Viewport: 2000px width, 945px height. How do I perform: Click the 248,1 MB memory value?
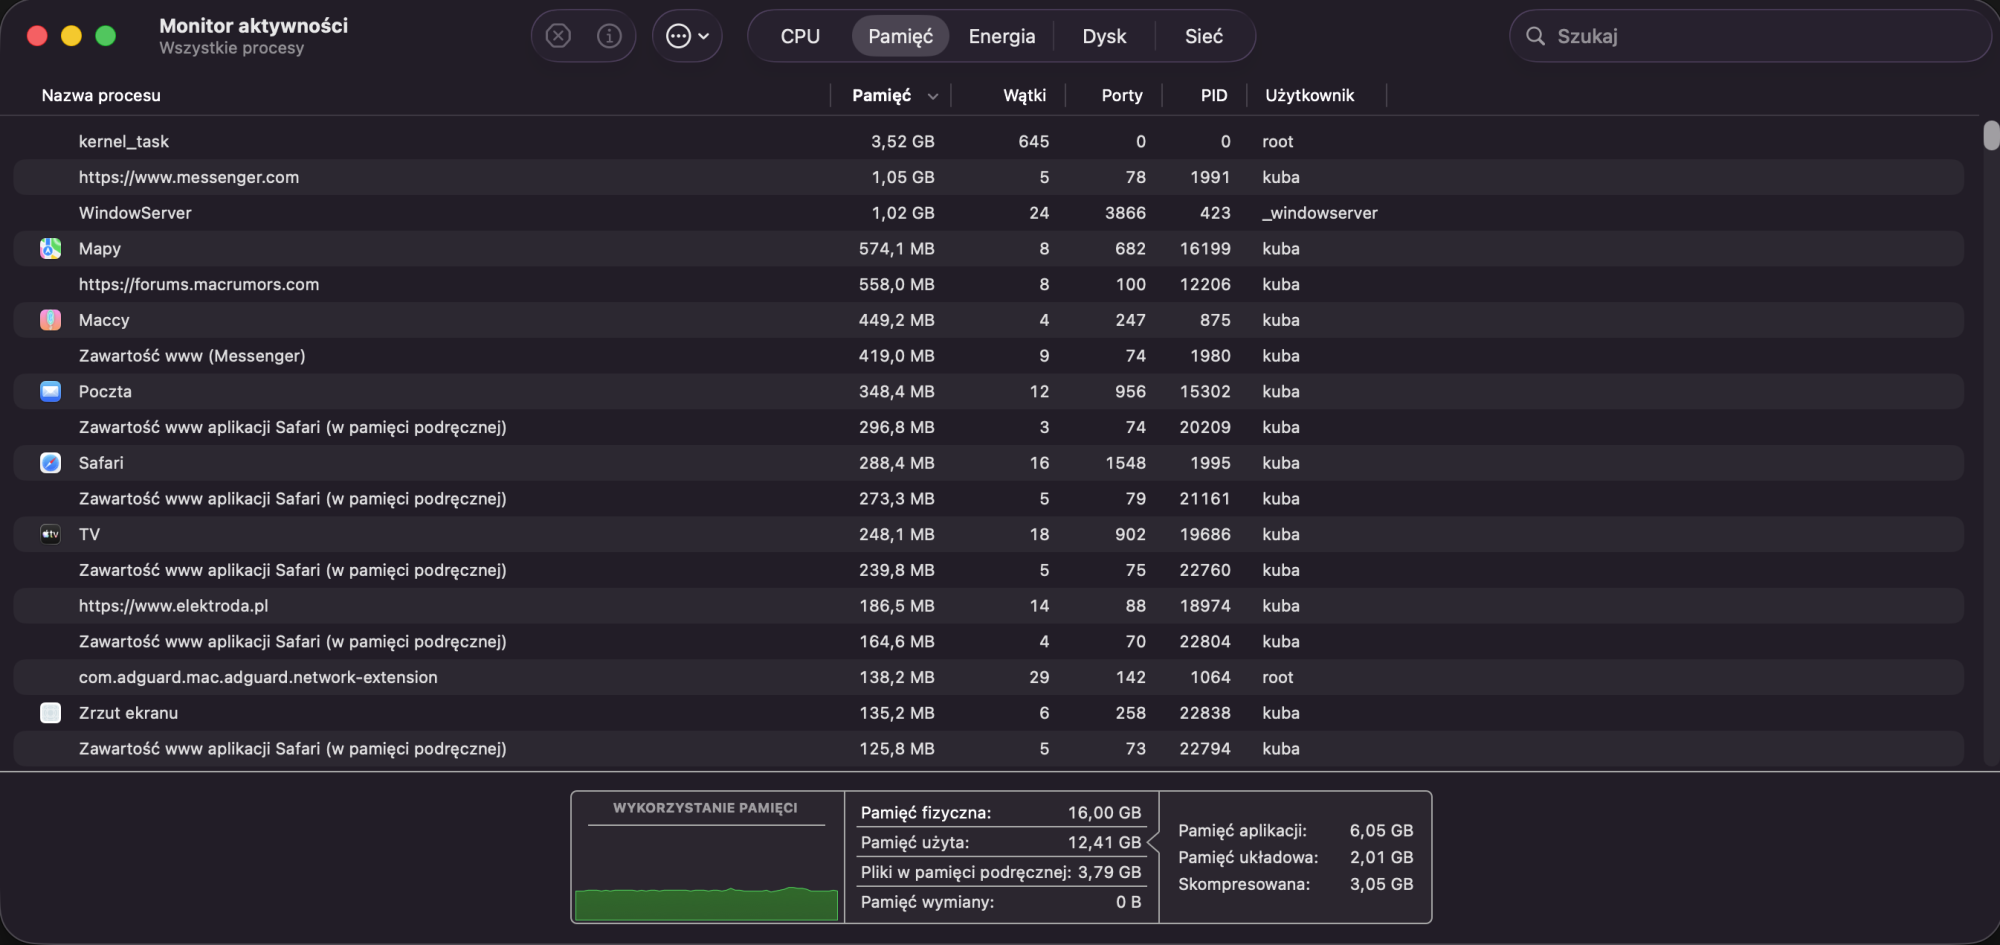tap(896, 535)
